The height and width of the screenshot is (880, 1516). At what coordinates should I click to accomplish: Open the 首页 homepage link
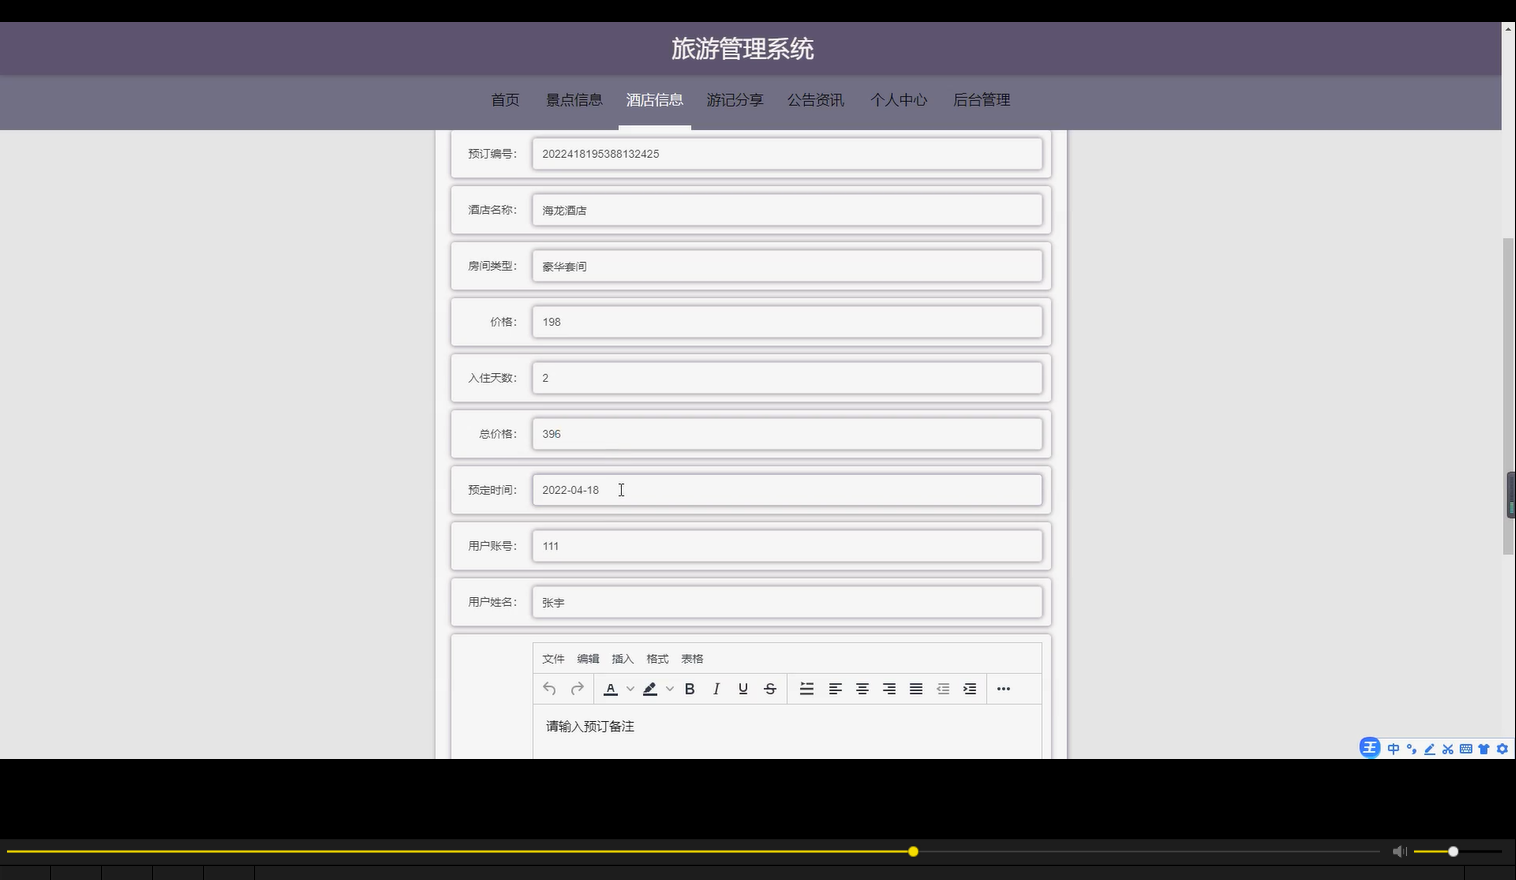click(505, 100)
